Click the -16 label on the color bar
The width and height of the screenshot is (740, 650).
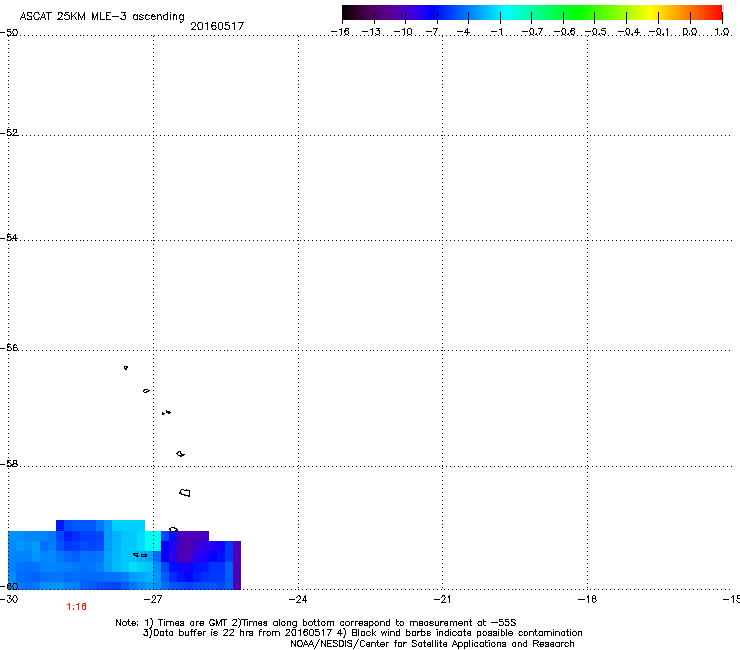point(340,32)
